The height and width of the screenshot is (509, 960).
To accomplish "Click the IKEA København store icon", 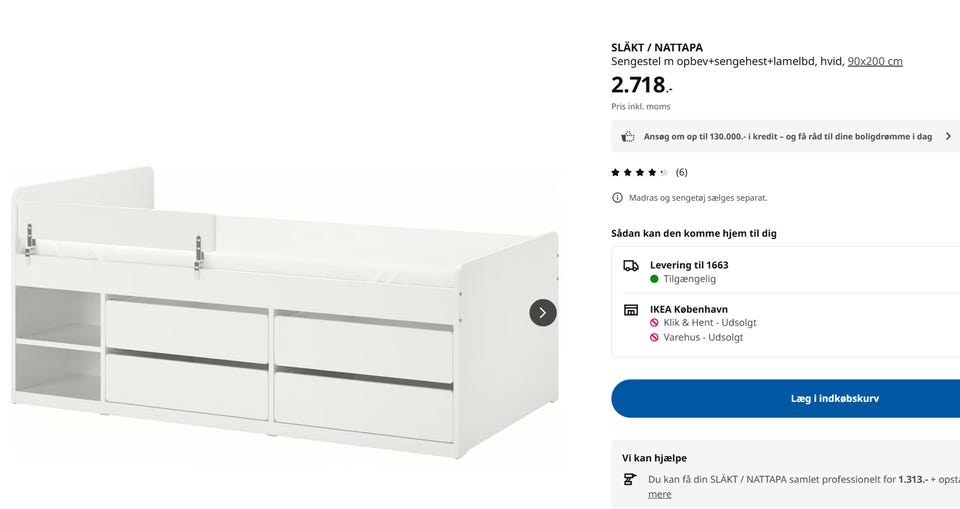I will point(631,310).
